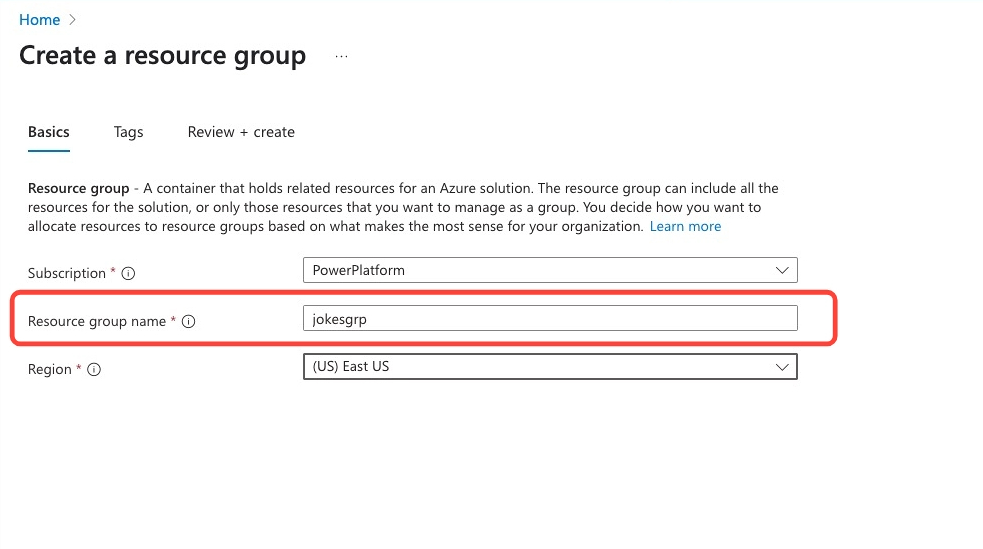
Task: Click the breadcrumb chevron after Home
Action: pyautogui.click(x=73, y=20)
